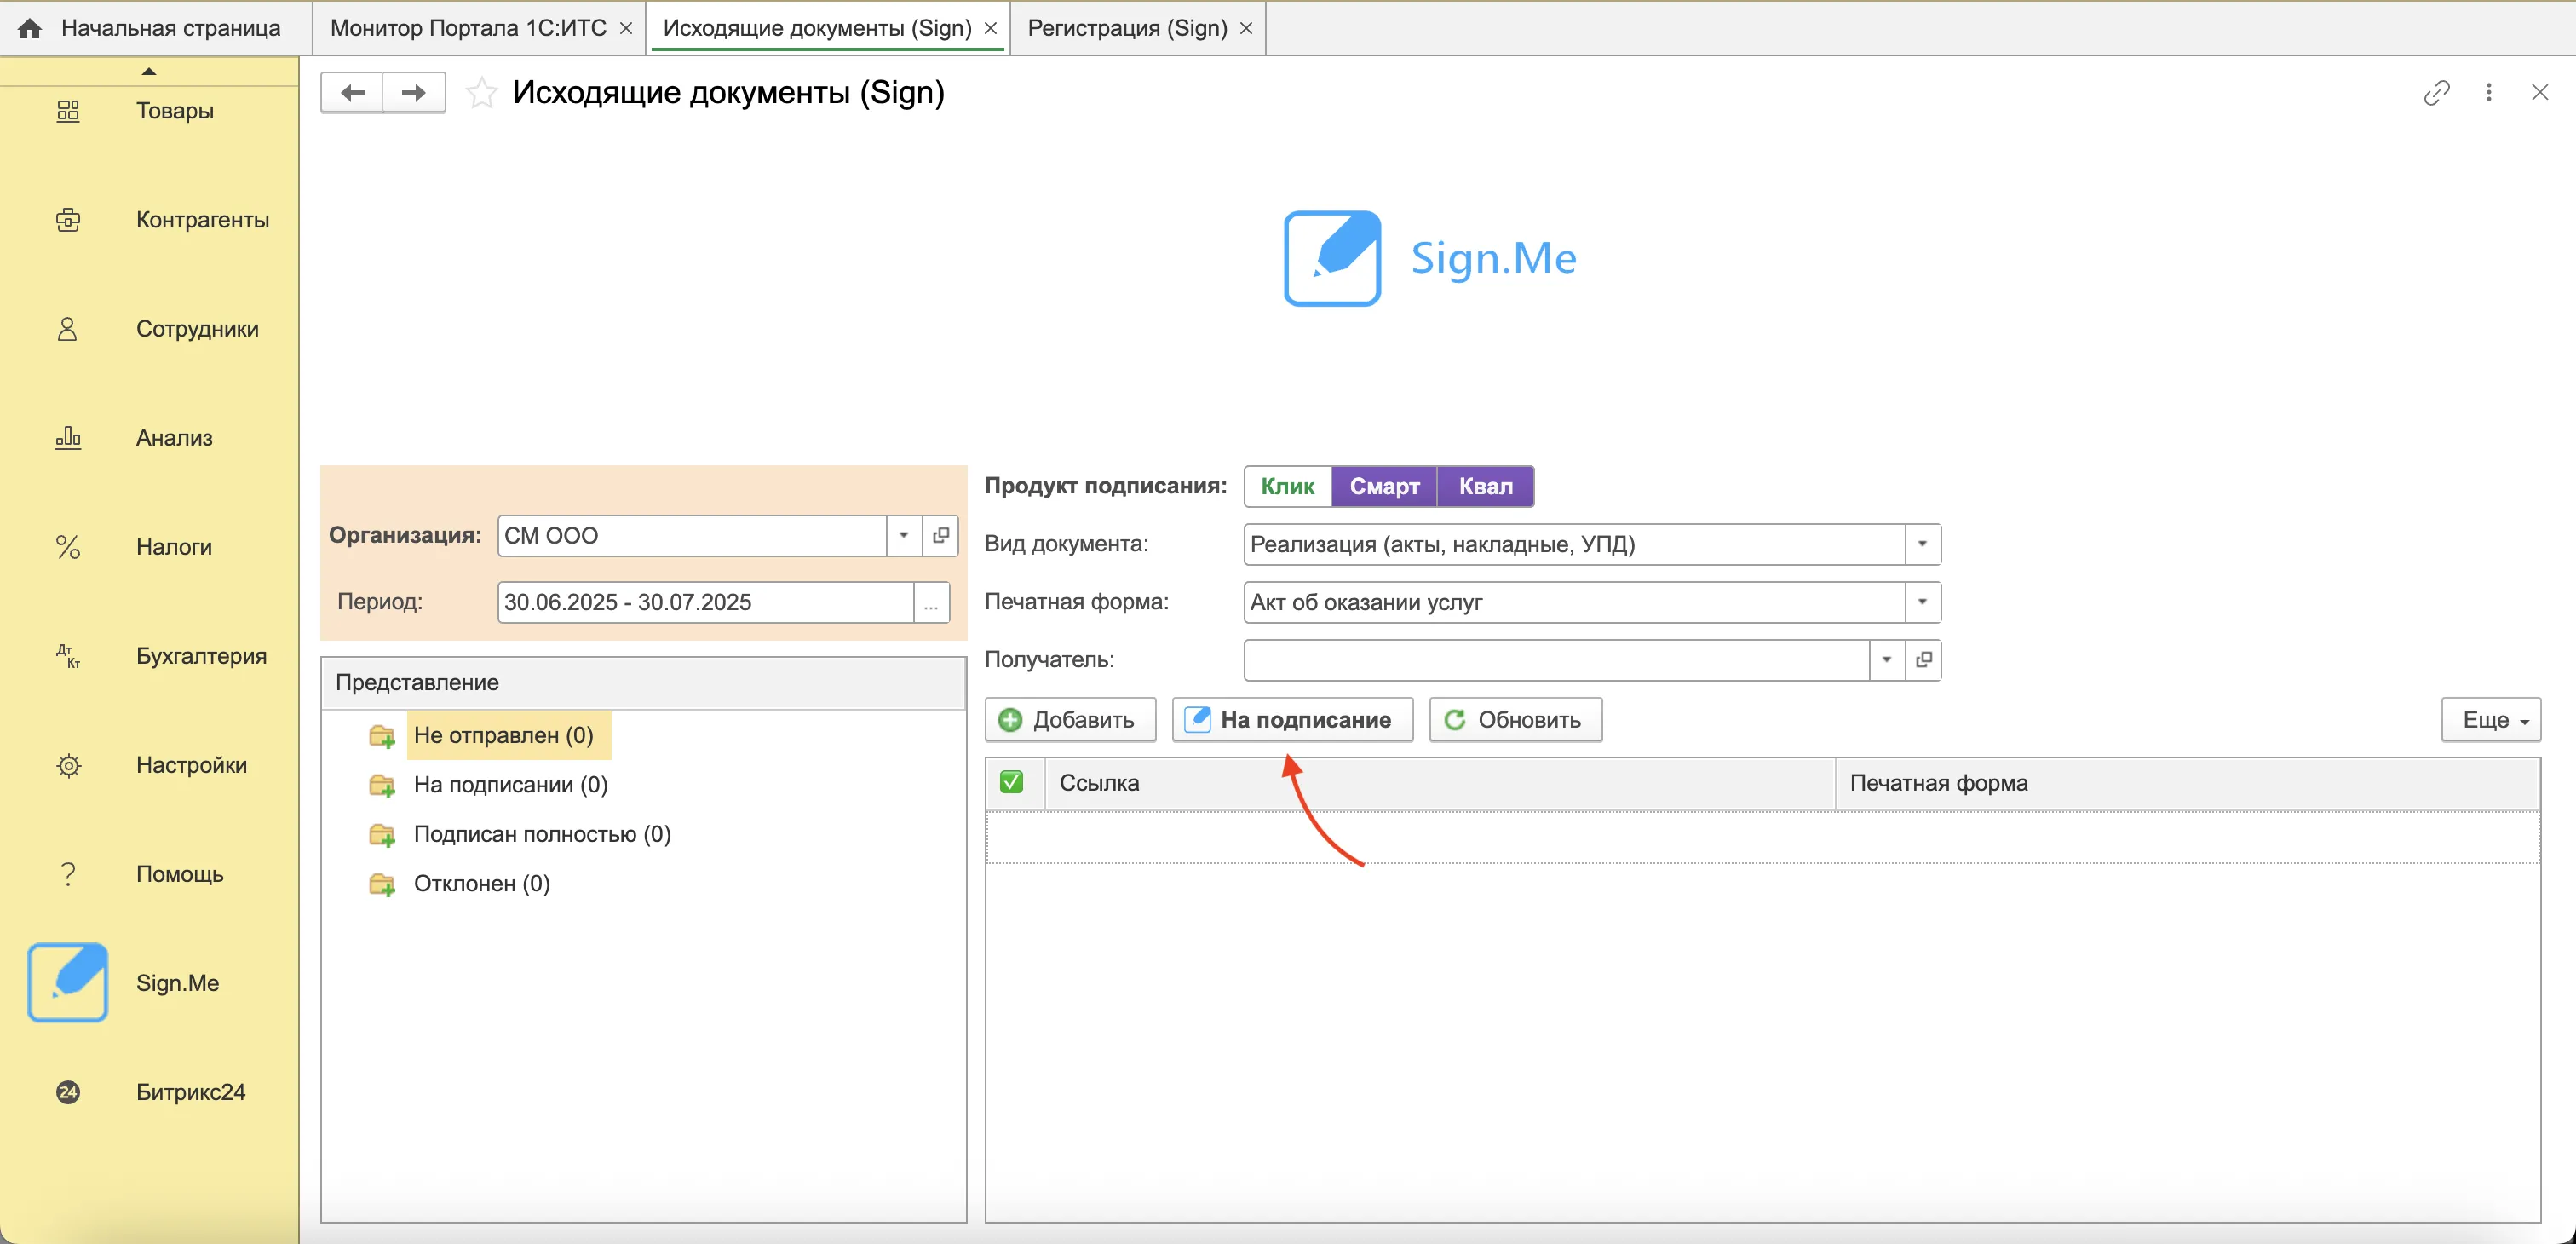Close the Монитор Портала 1С:ИТС tab
The width and height of the screenshot is (2576, 1244).
pyautogui.click(x=626, y=28)
